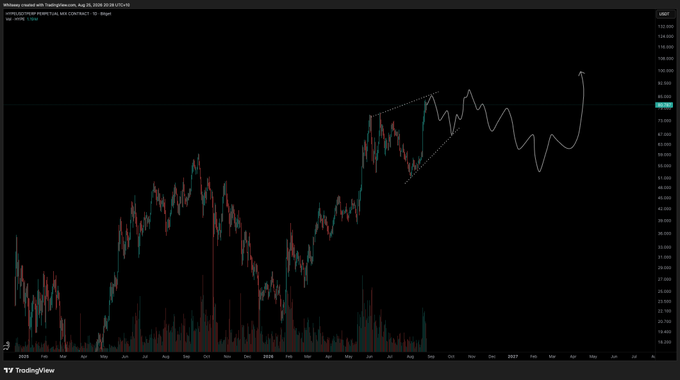Click the 2026 year label on time axis
Screen dimensions: 680x380
pyautogui.click(x=268, y=357)
